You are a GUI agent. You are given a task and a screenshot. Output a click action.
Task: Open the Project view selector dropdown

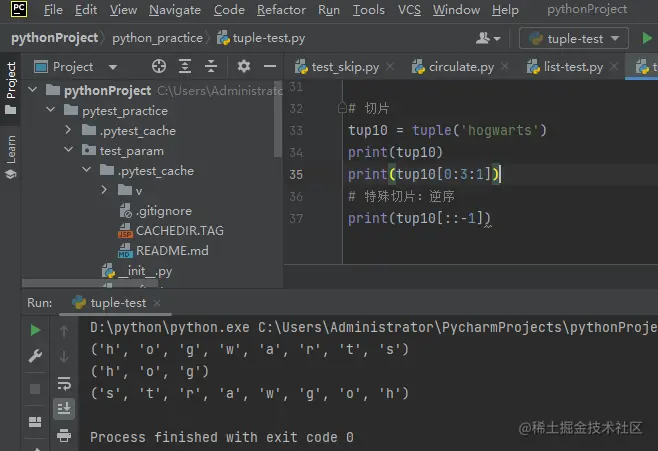point(76,67)
